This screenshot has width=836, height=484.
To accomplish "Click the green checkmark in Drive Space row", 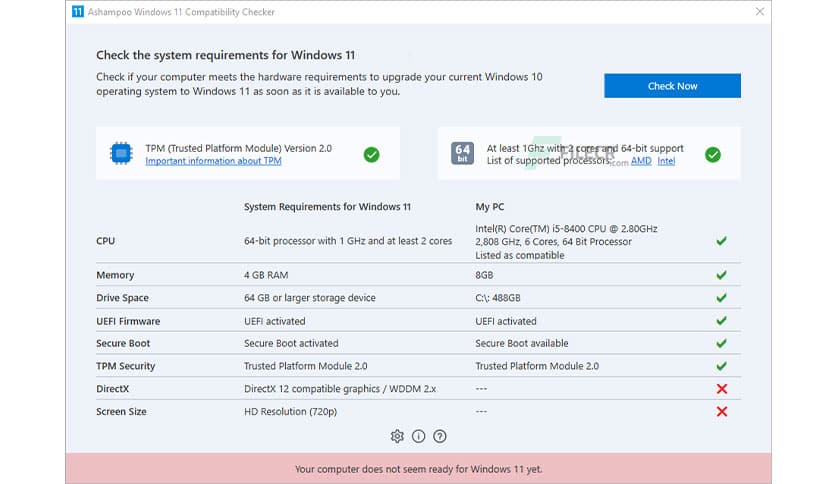I will pos(721,297).
